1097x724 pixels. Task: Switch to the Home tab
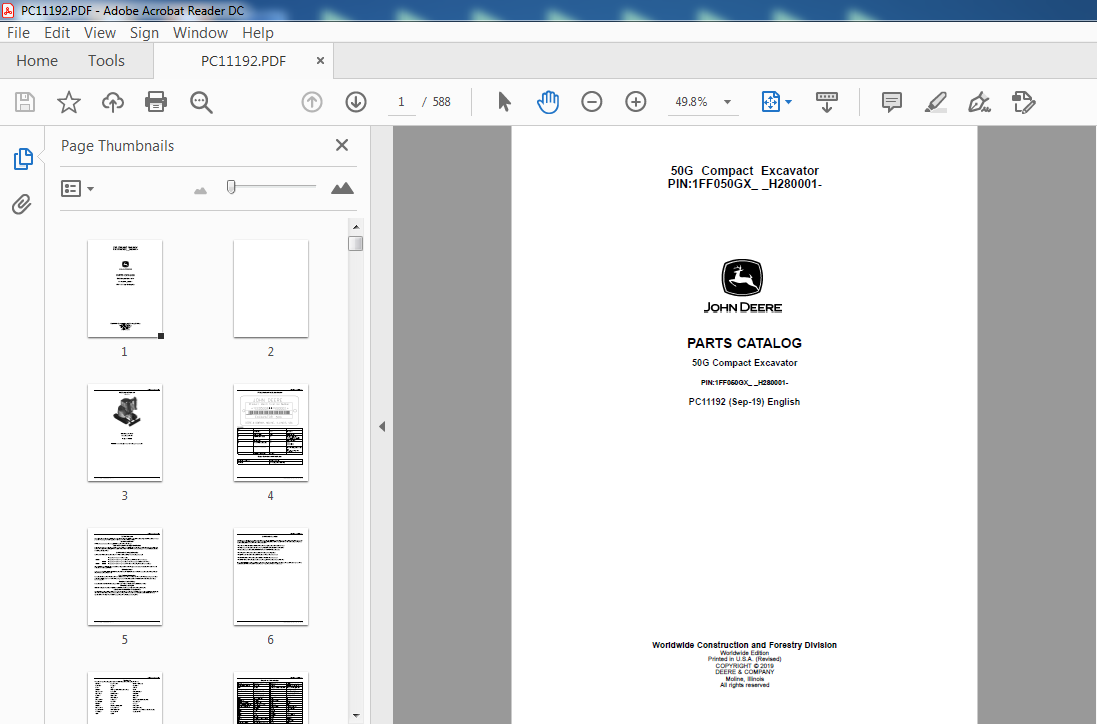[37, 61]
